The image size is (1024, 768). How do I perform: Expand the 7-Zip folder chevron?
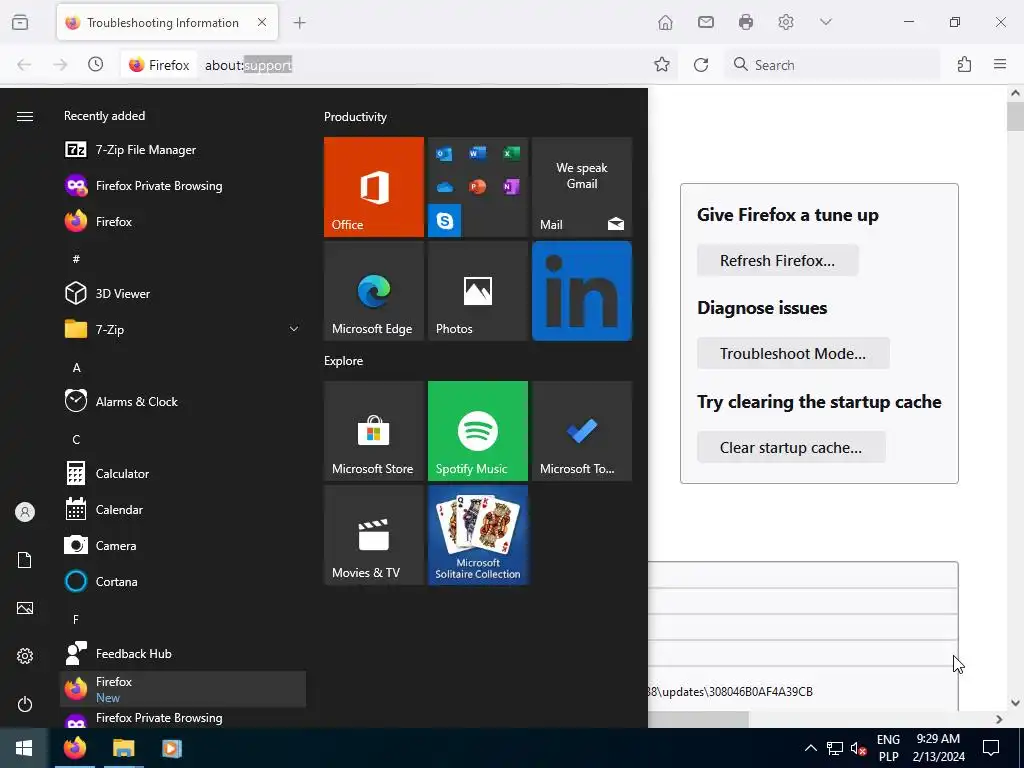click(294, 329)
